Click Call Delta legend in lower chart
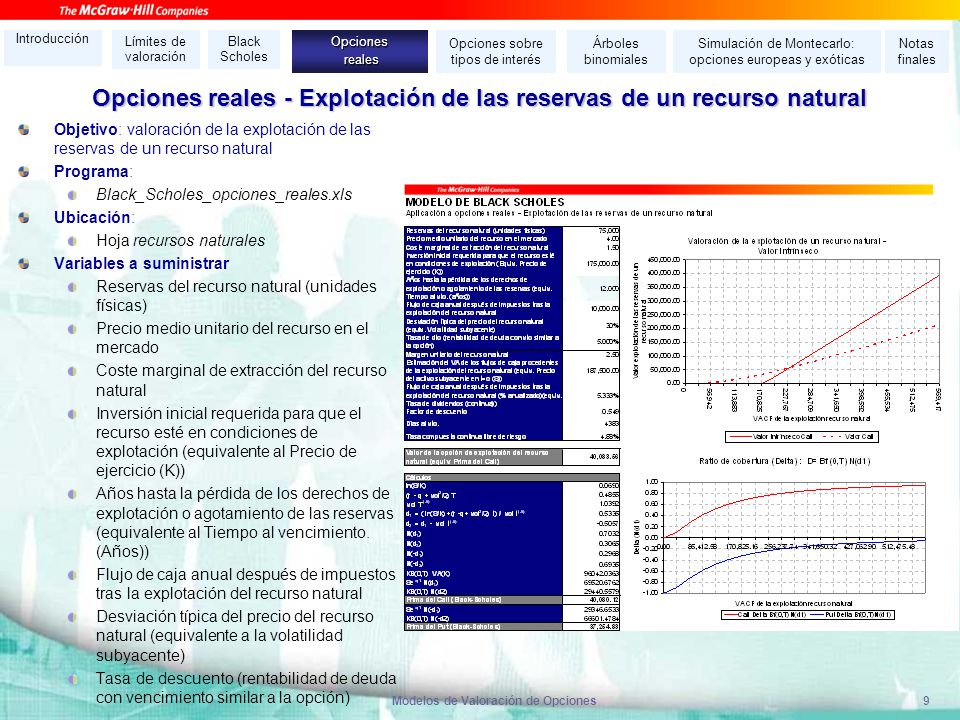 click(x=763, y=614)
